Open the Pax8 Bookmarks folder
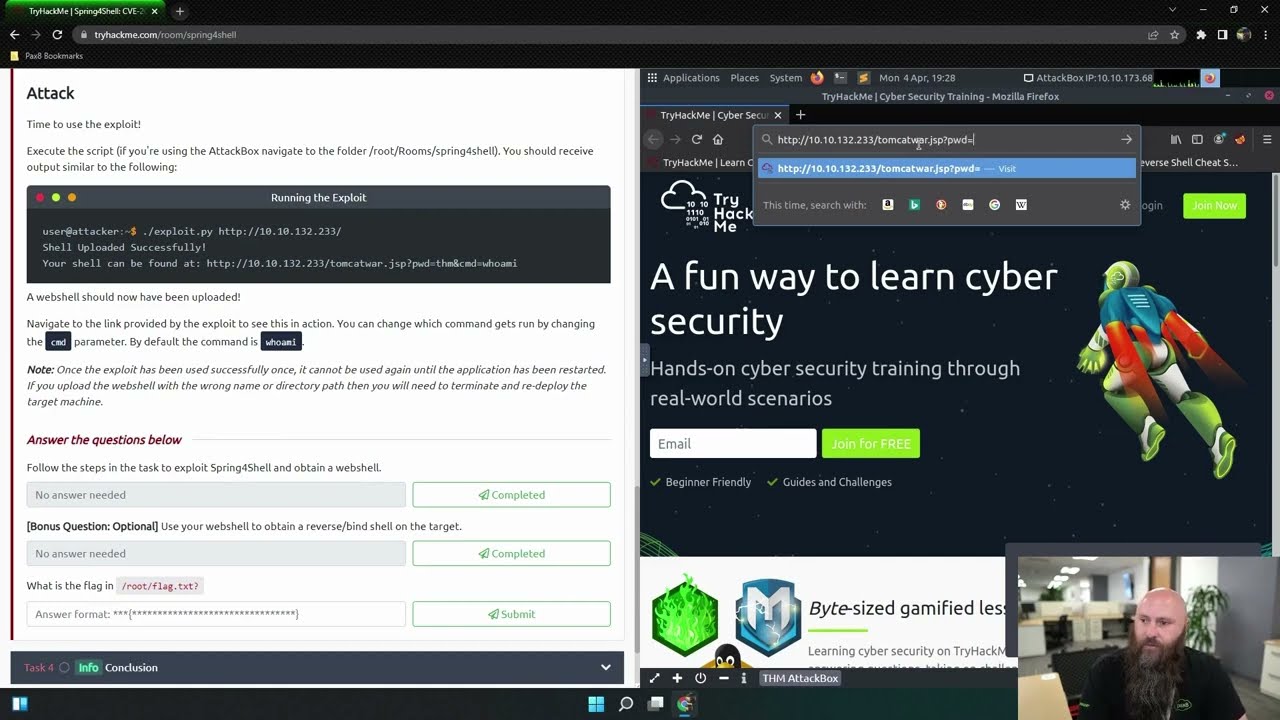 47,56
